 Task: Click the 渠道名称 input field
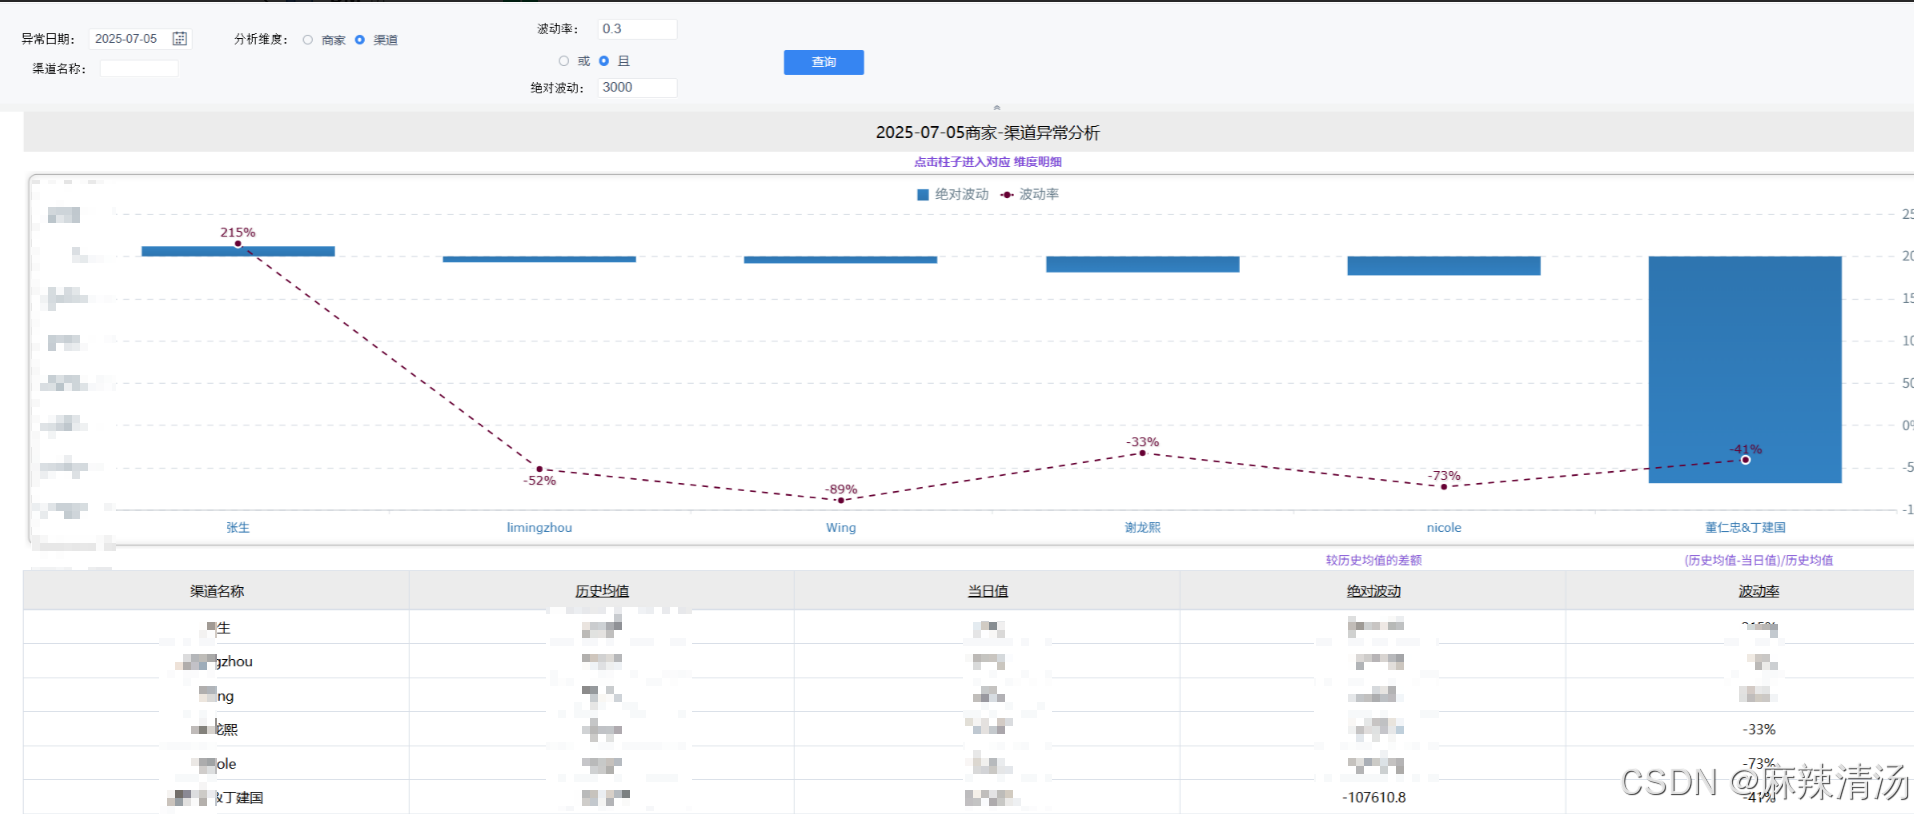coord(139,68)
